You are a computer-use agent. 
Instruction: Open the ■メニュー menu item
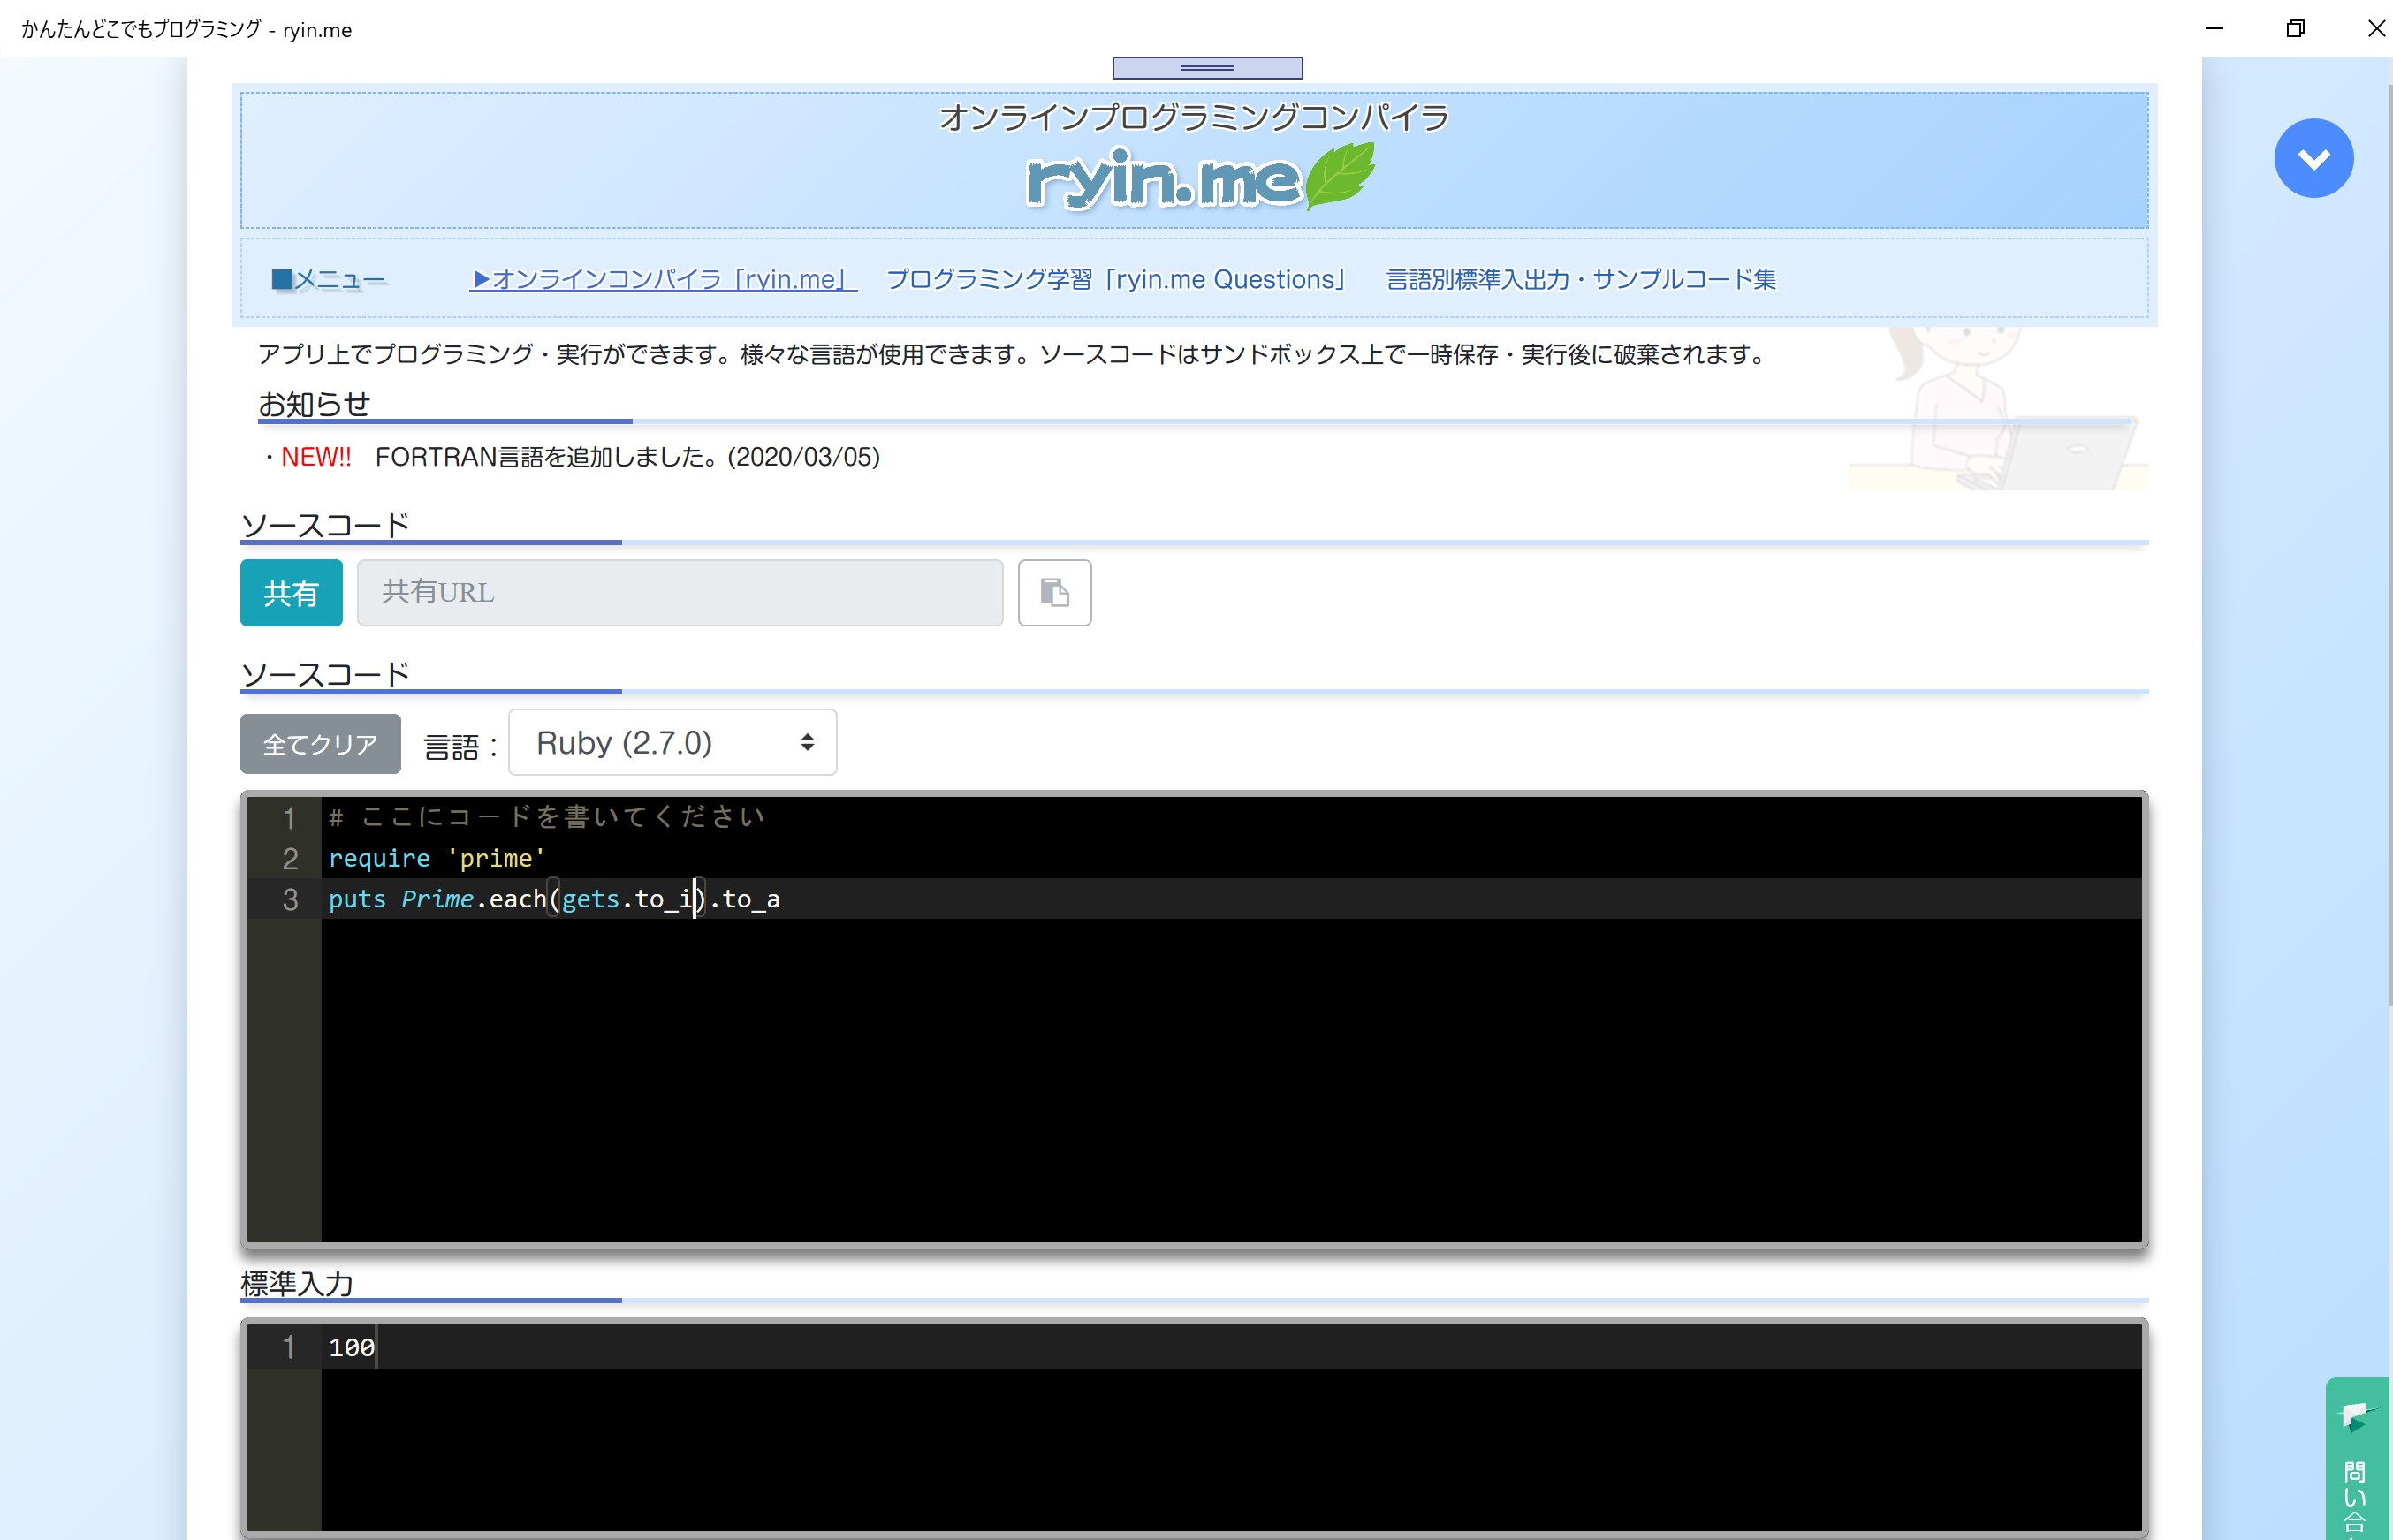pyautogui.click(x=328, y=279)
